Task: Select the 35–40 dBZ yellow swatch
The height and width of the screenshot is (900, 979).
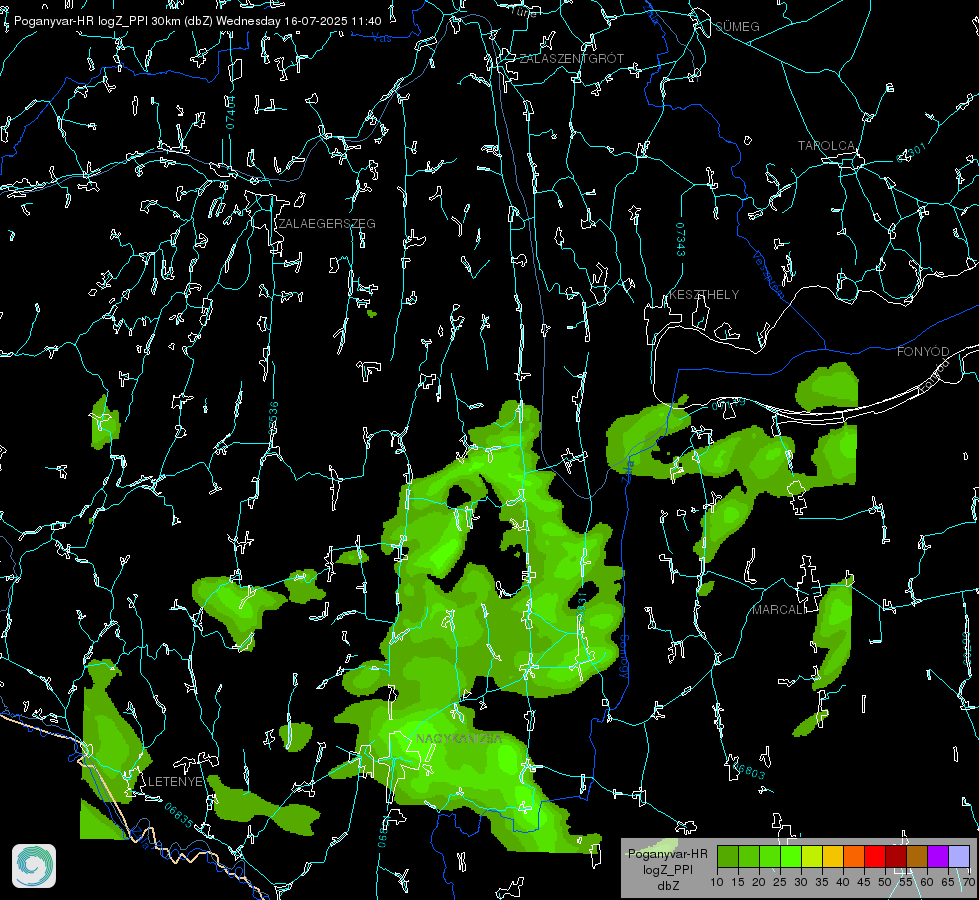Action: [833, 856]
